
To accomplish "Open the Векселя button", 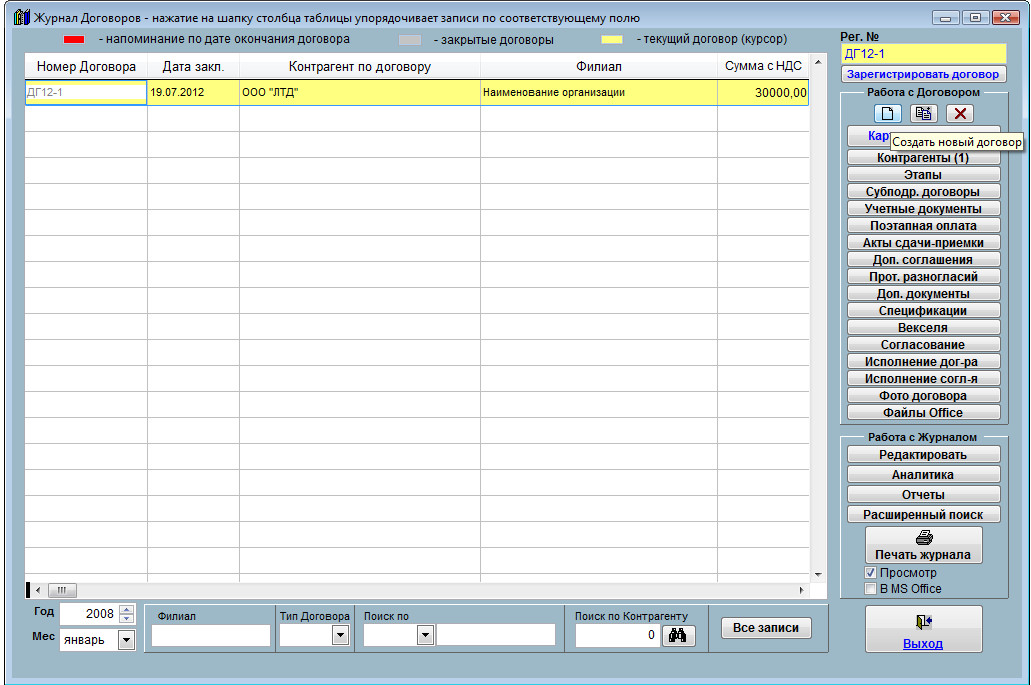I will coord(923,328).
